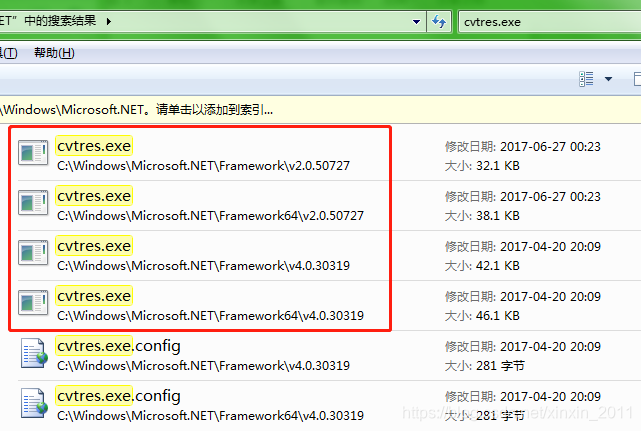The width and height of the screenshot is (641, 431).
Task: Click the 42.1 KB size value
Action: (498, 265)
